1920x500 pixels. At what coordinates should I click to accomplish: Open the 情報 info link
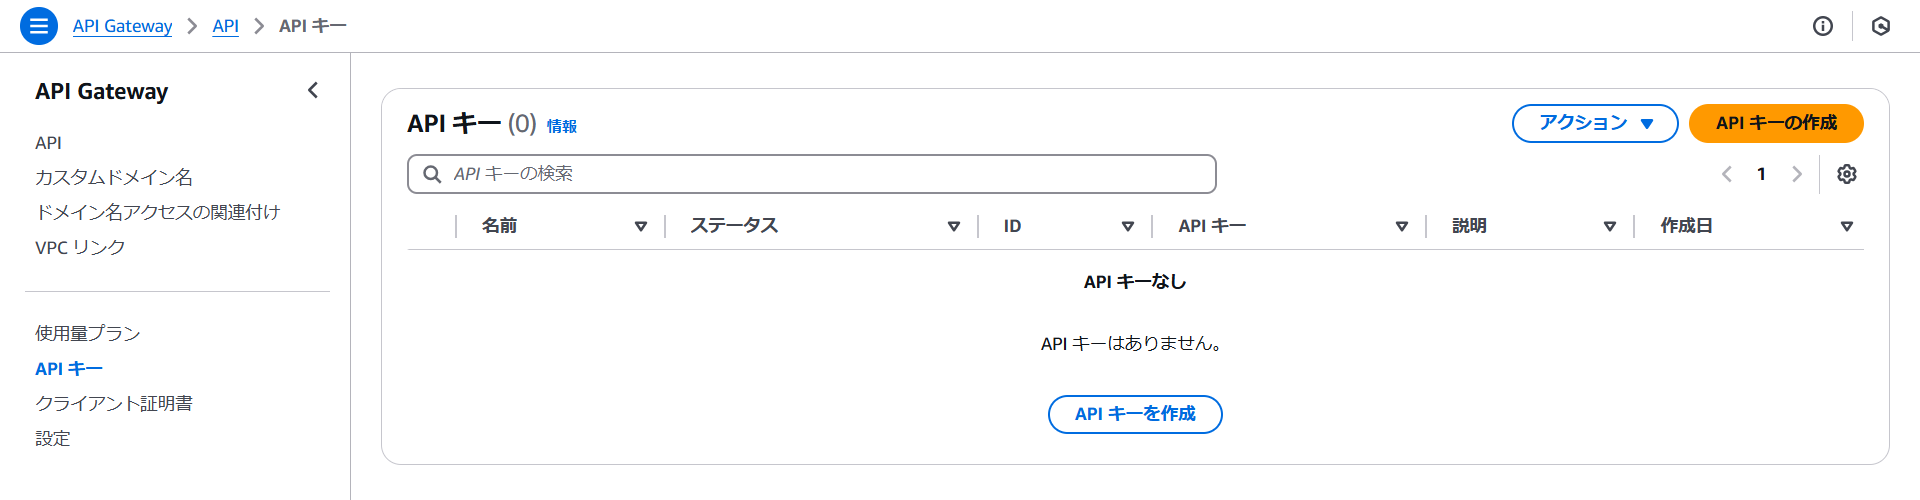[x=562, y=126]
